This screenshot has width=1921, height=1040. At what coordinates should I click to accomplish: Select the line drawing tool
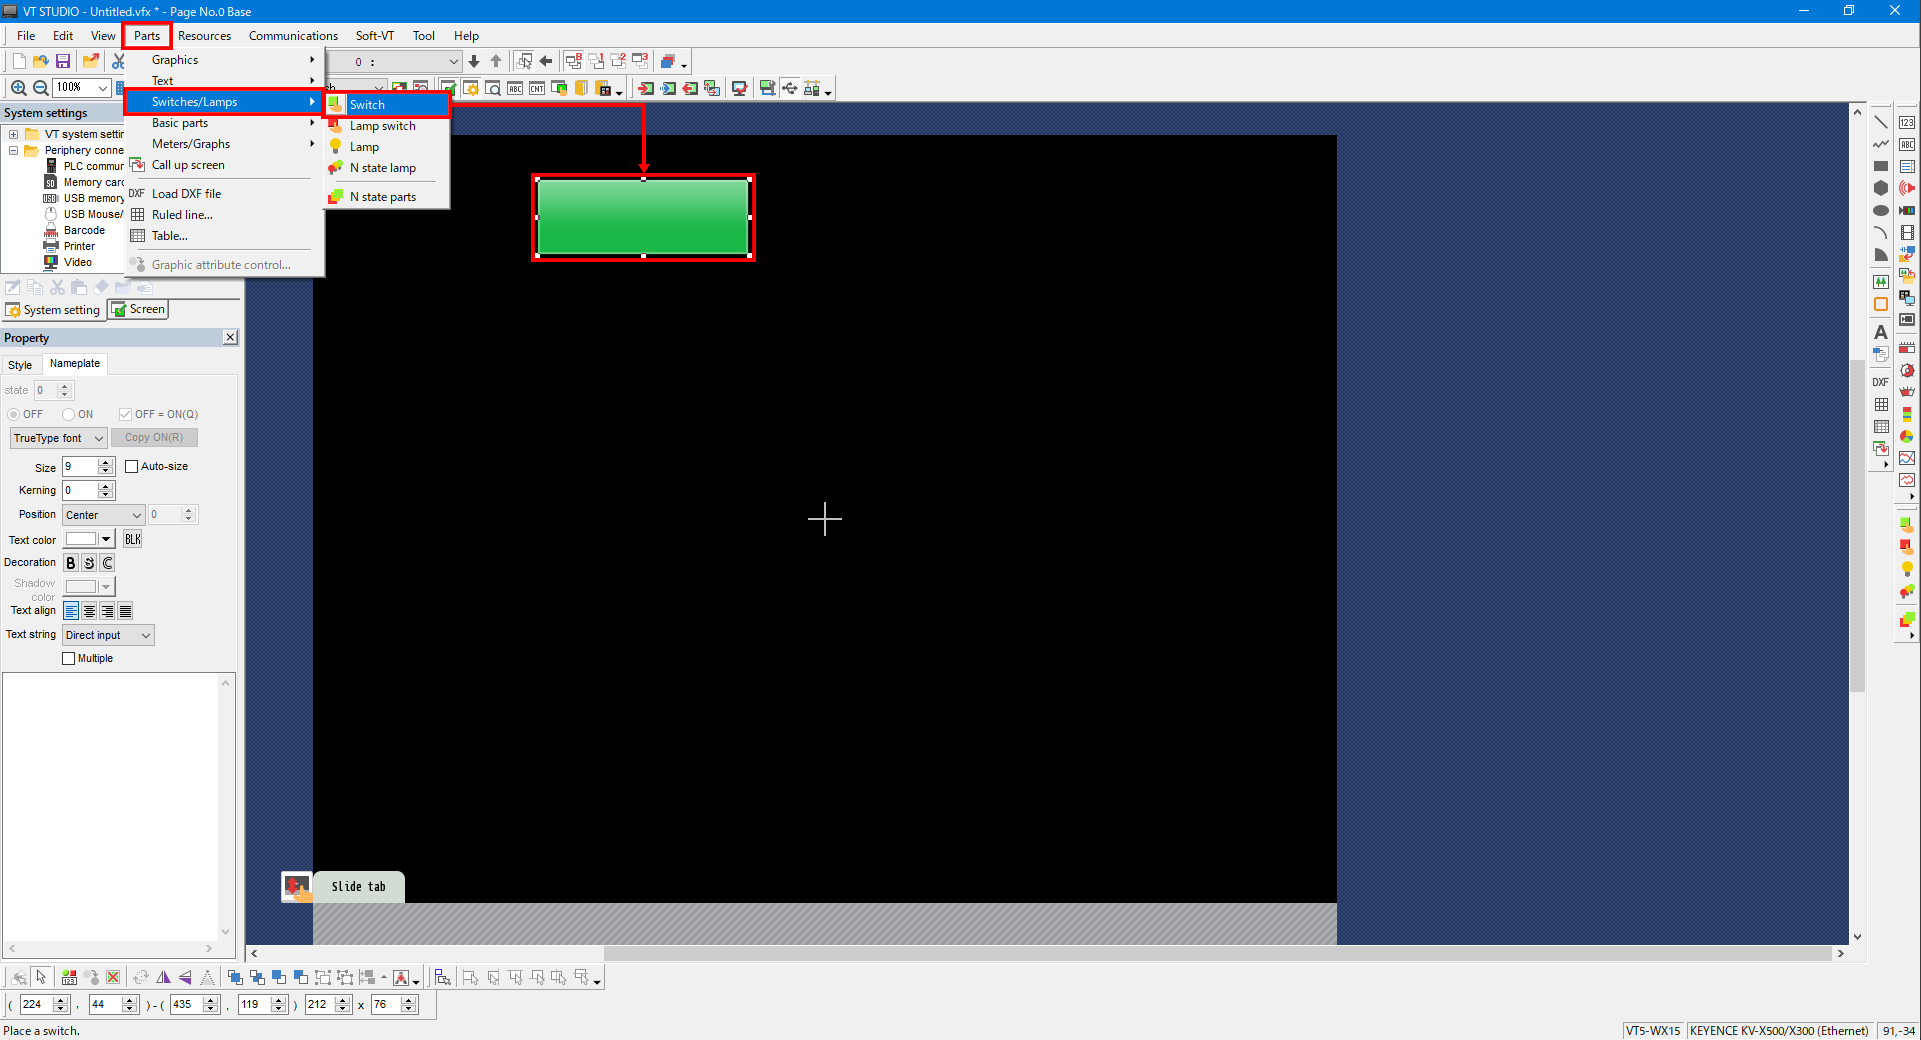(x=1880, y=122)
